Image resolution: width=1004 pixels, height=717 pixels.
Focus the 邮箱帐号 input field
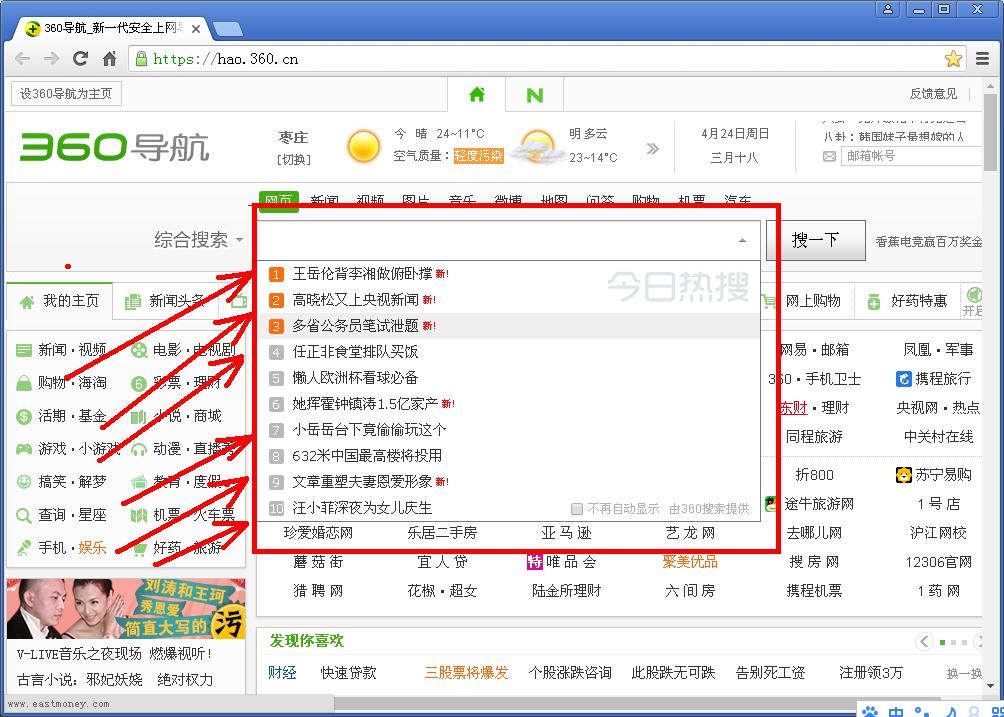[912, 156]
